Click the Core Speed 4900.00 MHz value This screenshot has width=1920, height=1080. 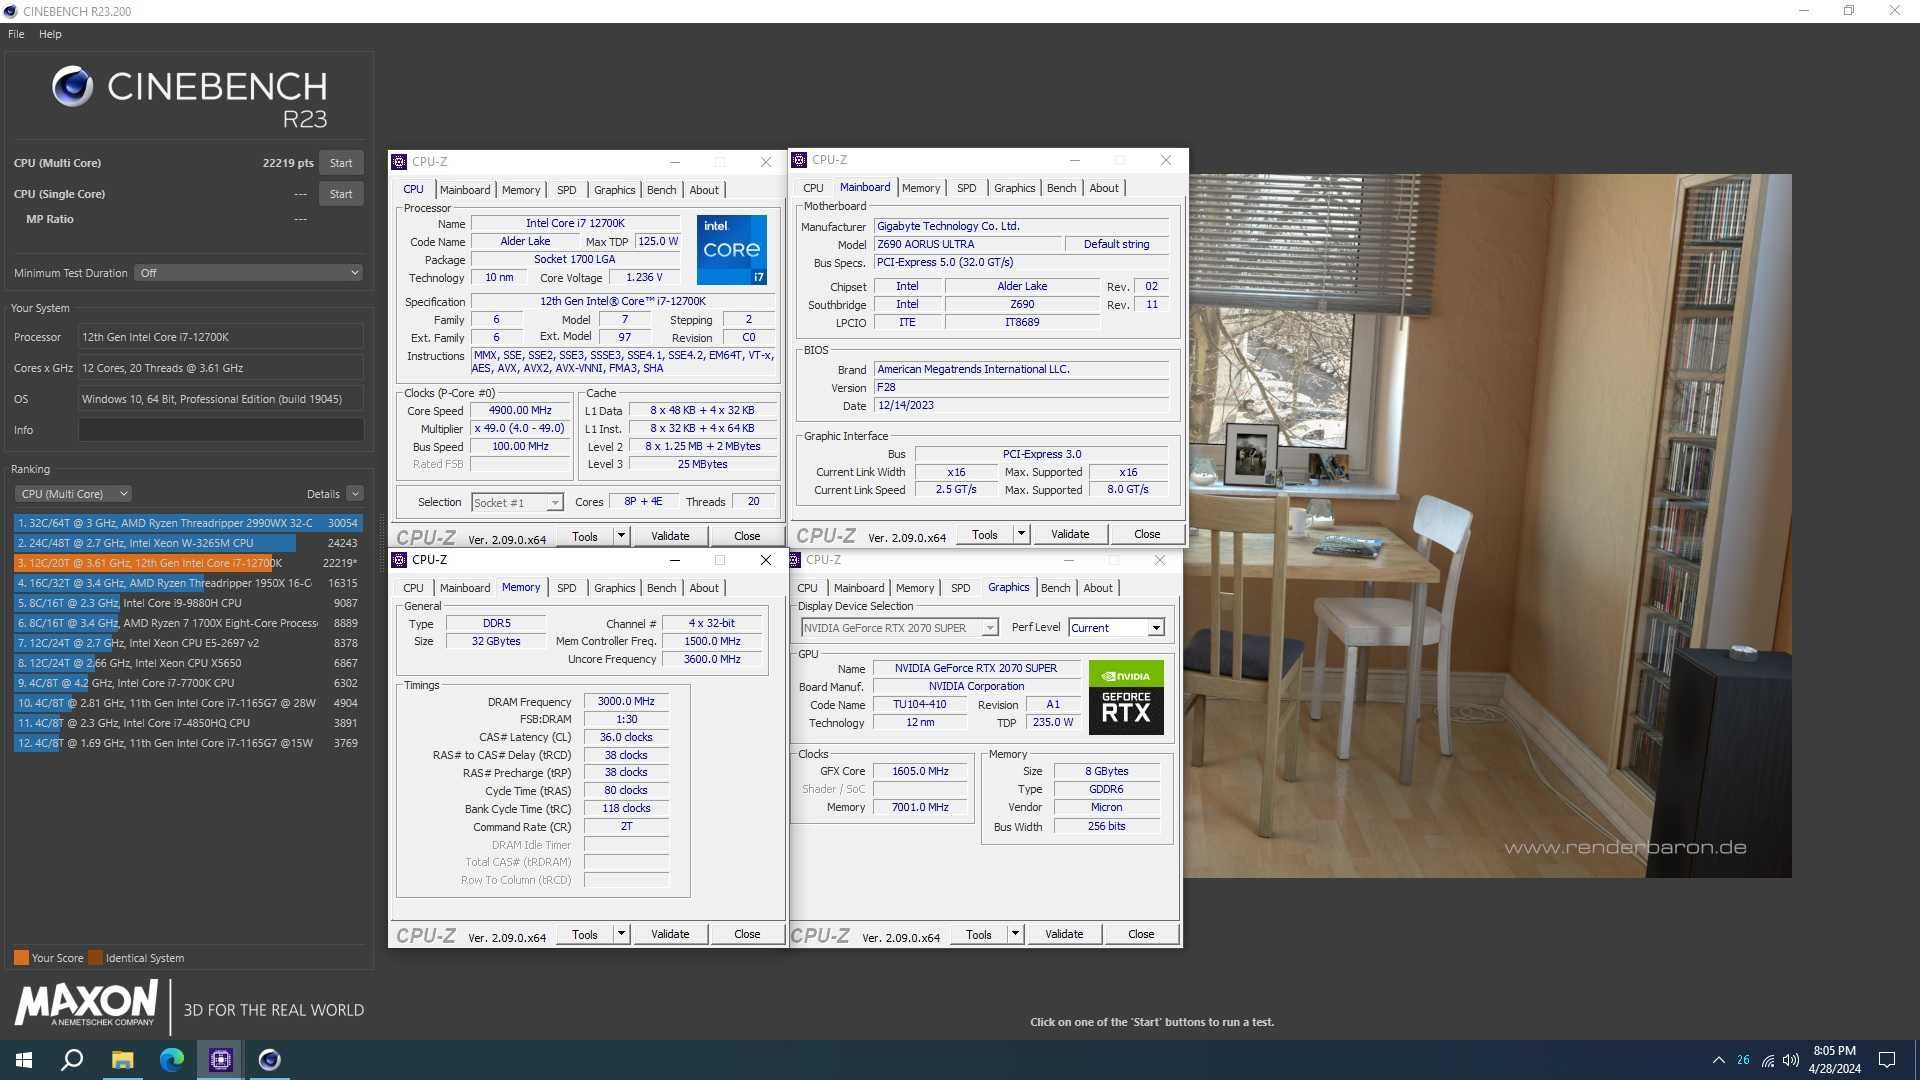tap(520, 411)
